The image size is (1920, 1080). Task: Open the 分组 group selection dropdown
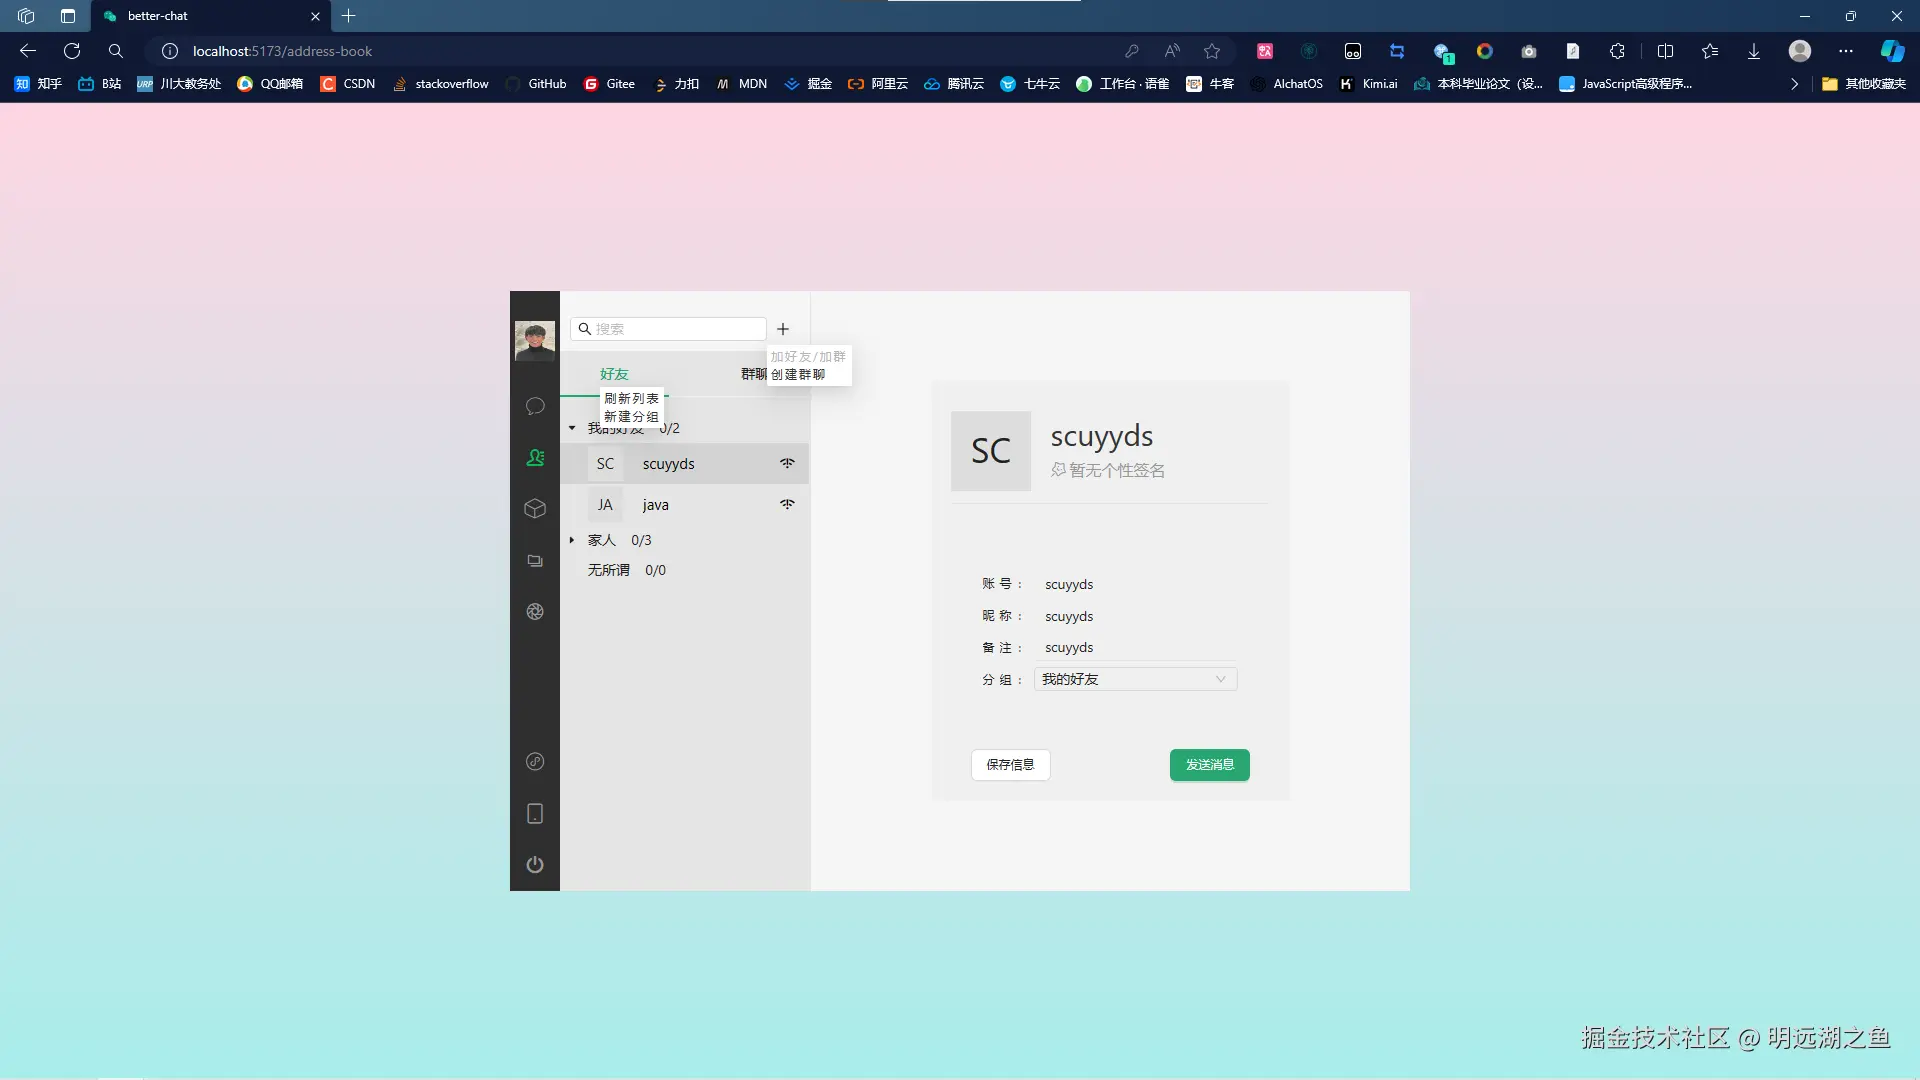click(1135, 679)
